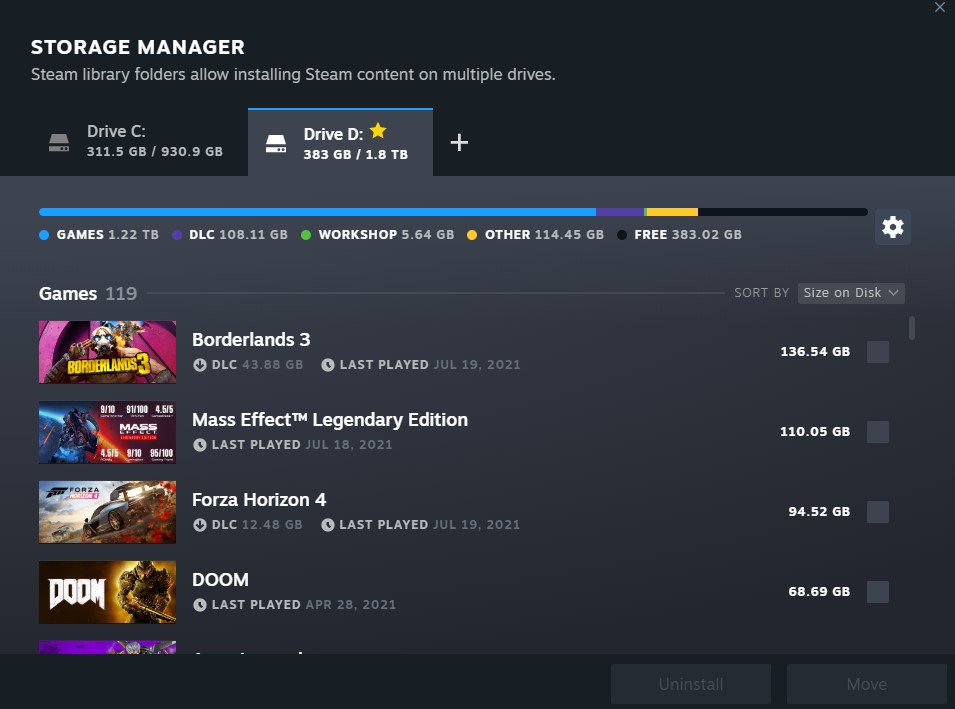Switch to the Drive C: tab
The width and height of the screenshot is (955, 709).
[139, 143]
